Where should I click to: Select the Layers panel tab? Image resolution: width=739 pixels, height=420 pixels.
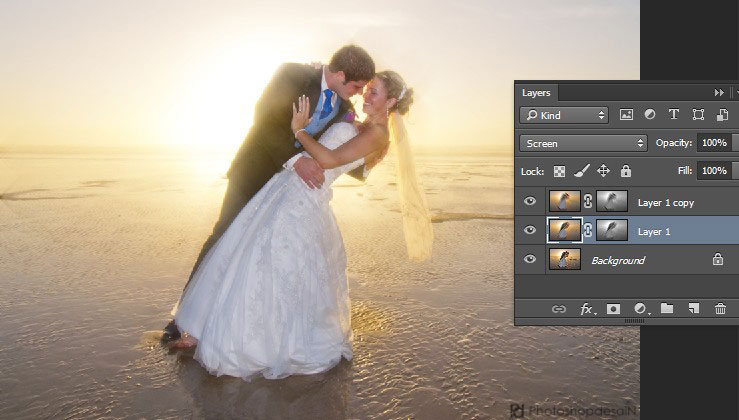(x=537, y=92)
